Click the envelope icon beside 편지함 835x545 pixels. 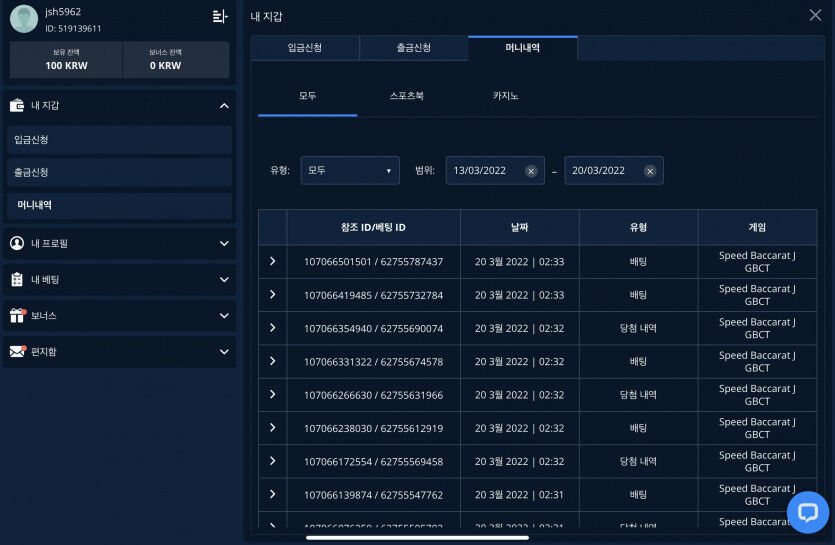(x=18, y=351)
